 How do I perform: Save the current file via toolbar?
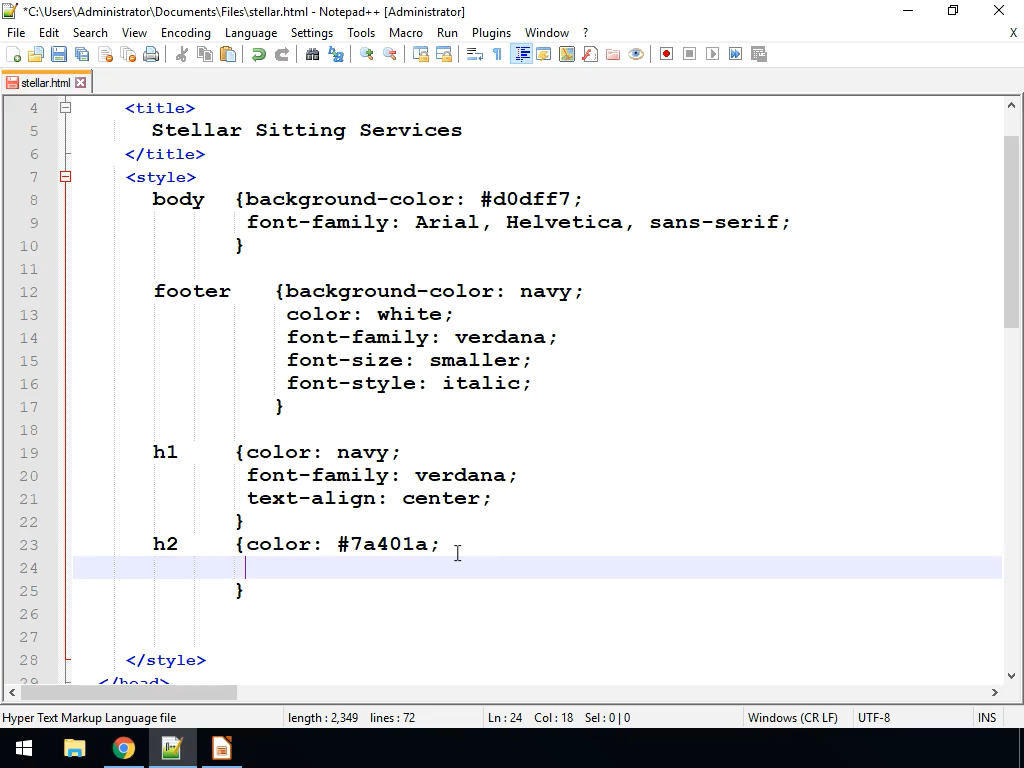[x=59, y=54]
